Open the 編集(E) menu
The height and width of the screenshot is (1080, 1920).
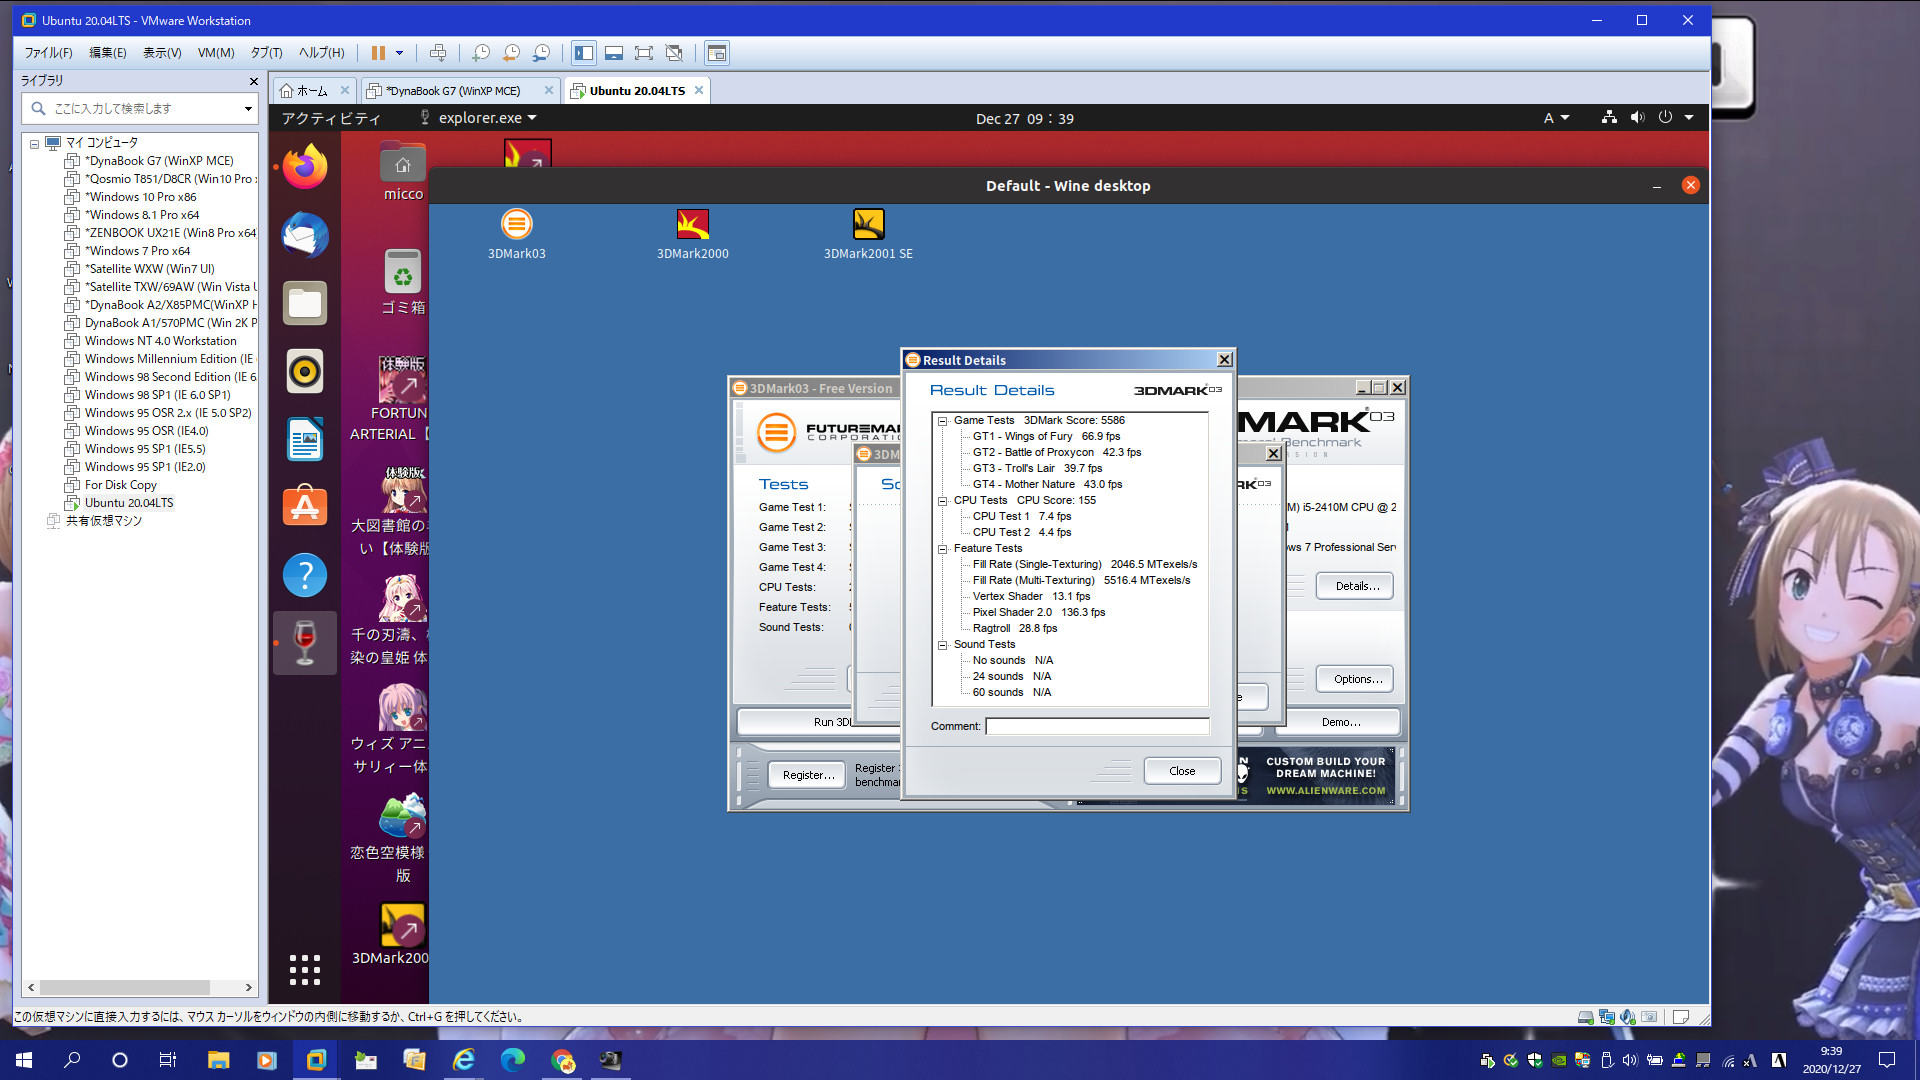[108, 53]
